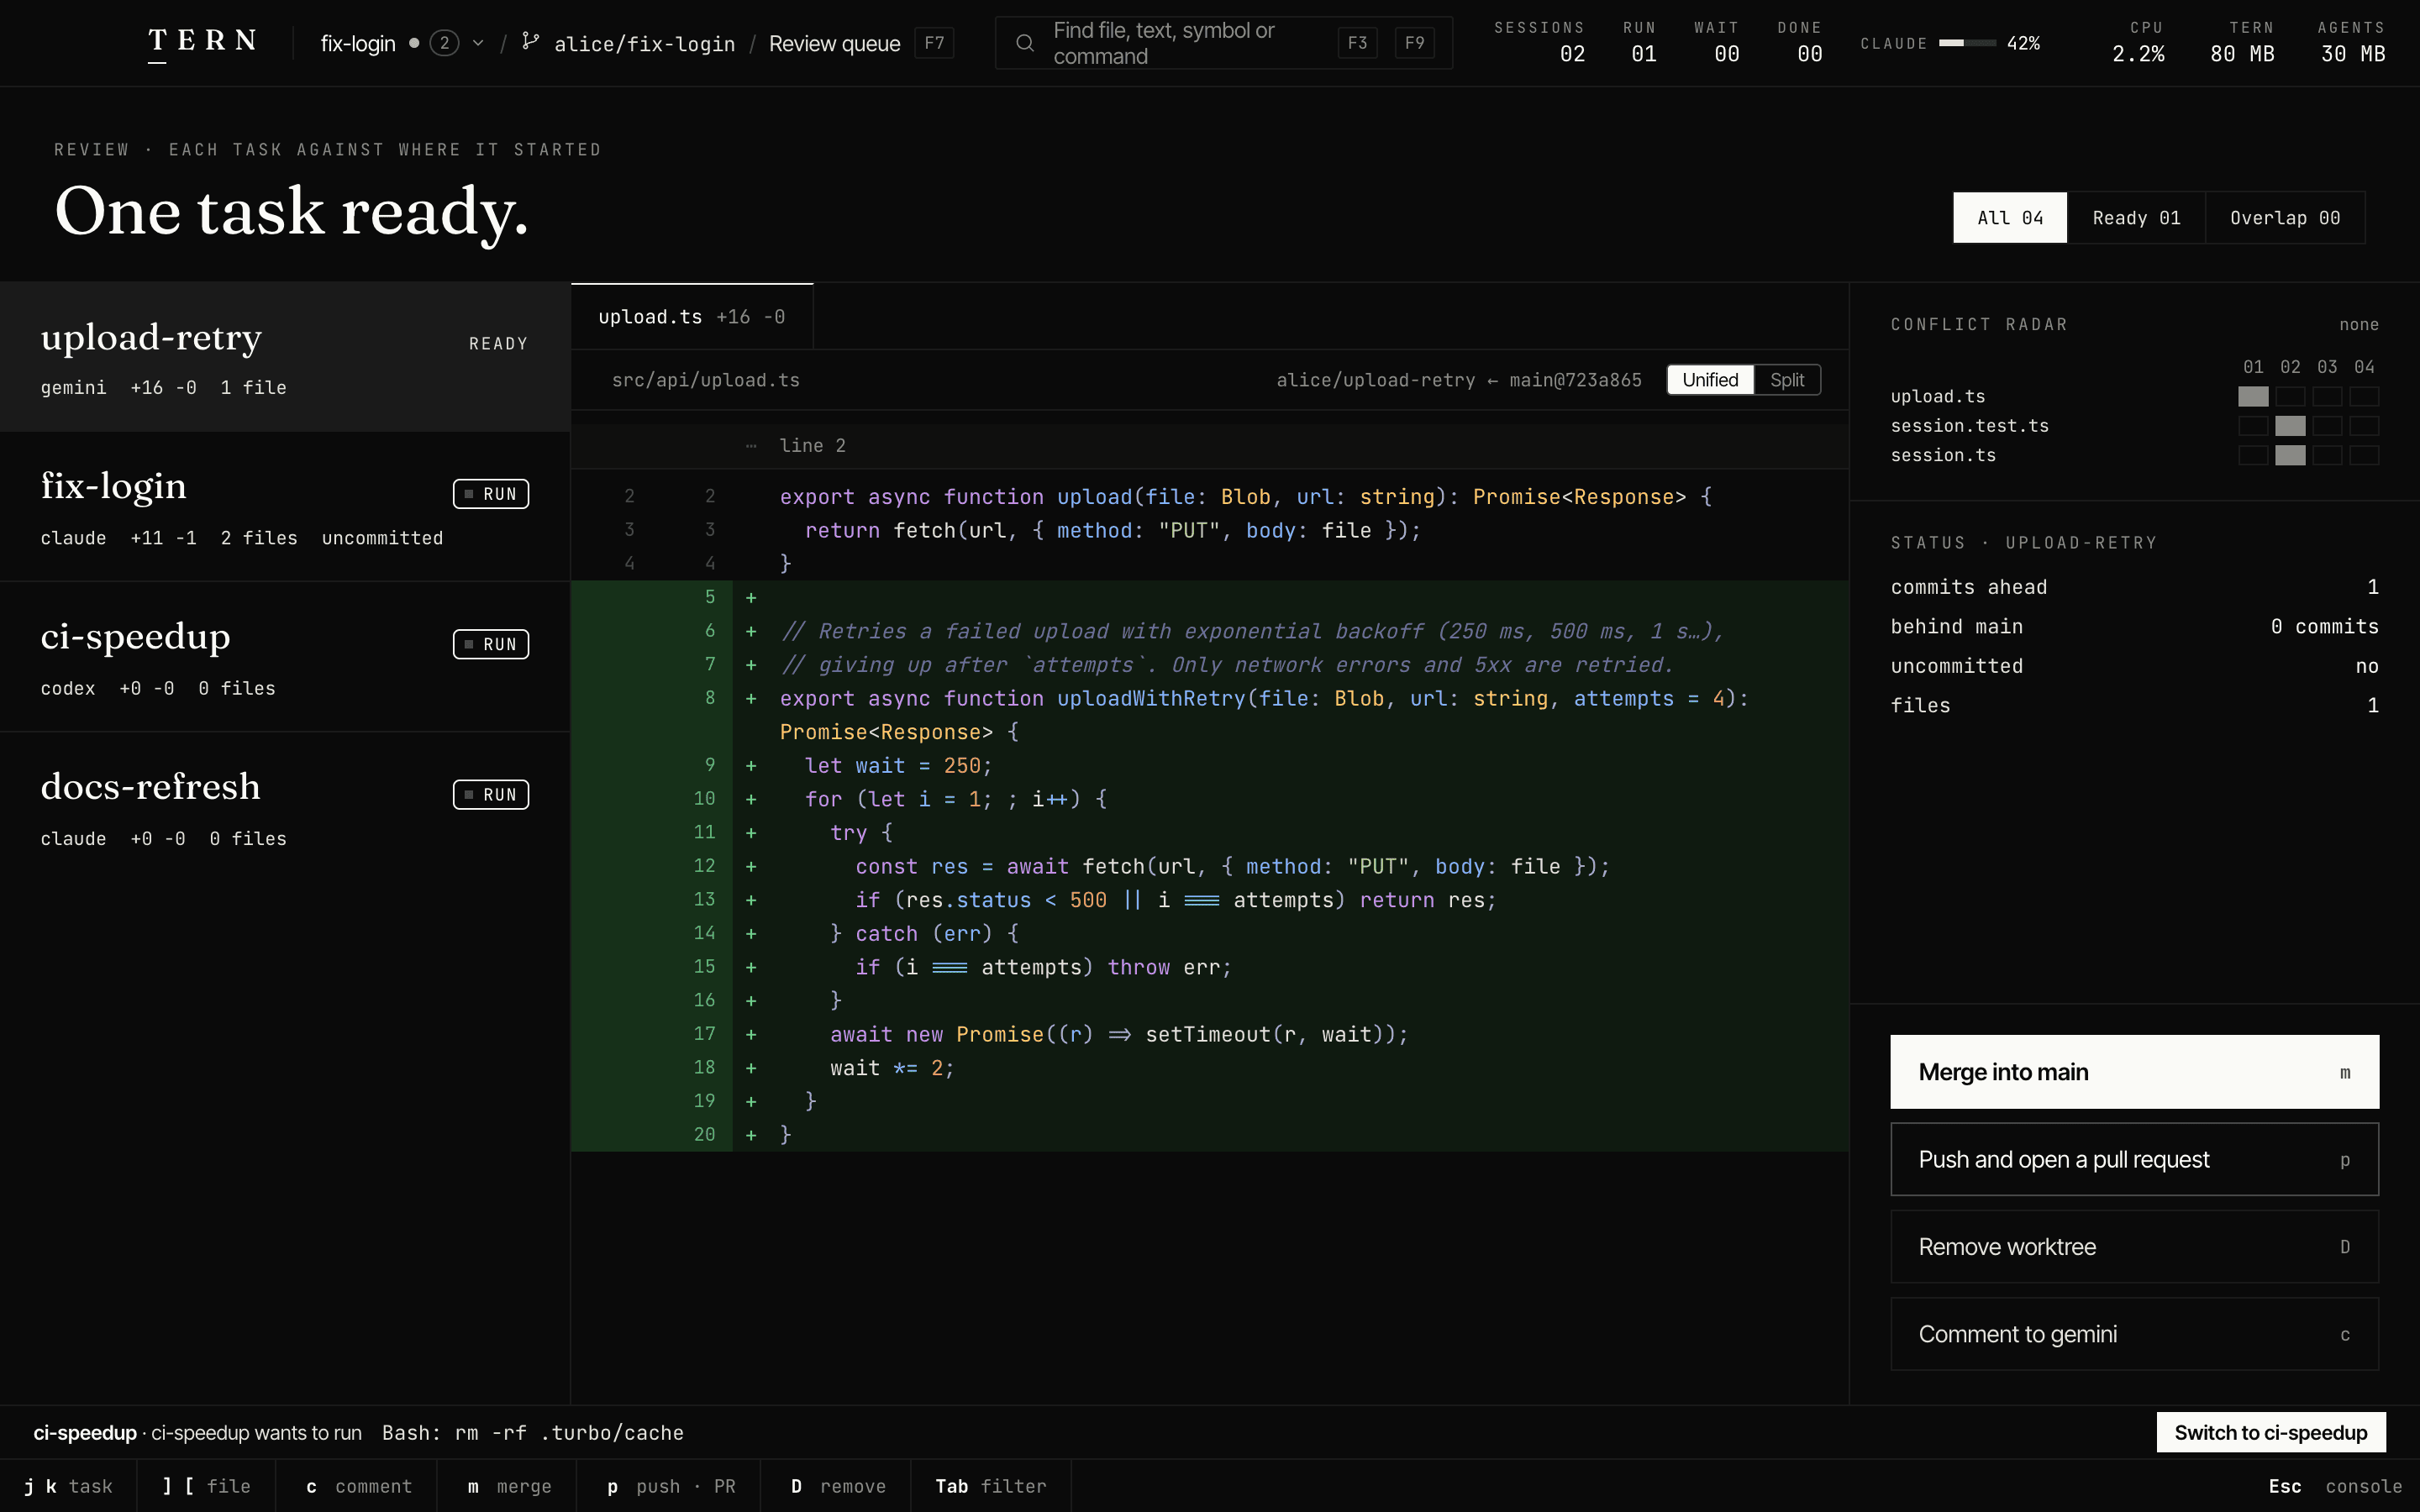Switch diff view to Split
Screen dimensions: 2420x1512
[x=1787, y=380]
